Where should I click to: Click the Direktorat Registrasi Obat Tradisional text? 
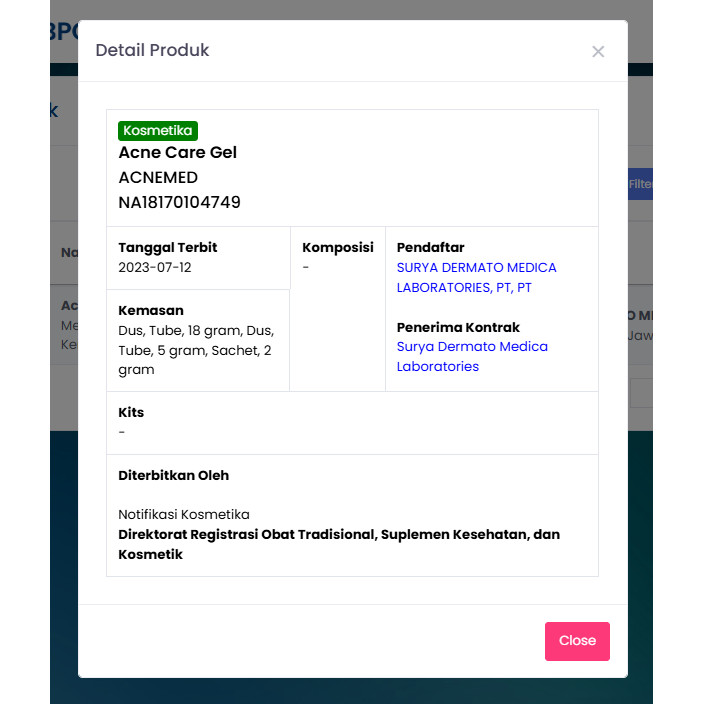click(338, 535)
